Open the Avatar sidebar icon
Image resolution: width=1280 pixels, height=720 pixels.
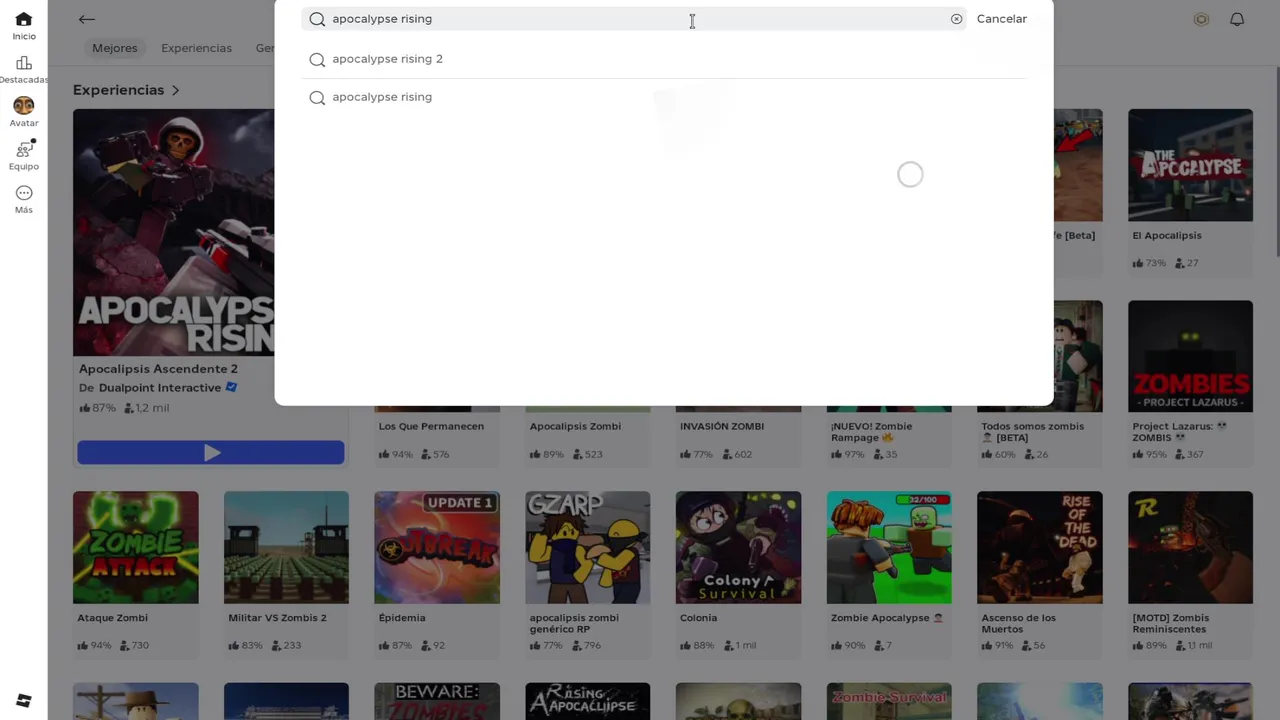(x=23, y=106)
